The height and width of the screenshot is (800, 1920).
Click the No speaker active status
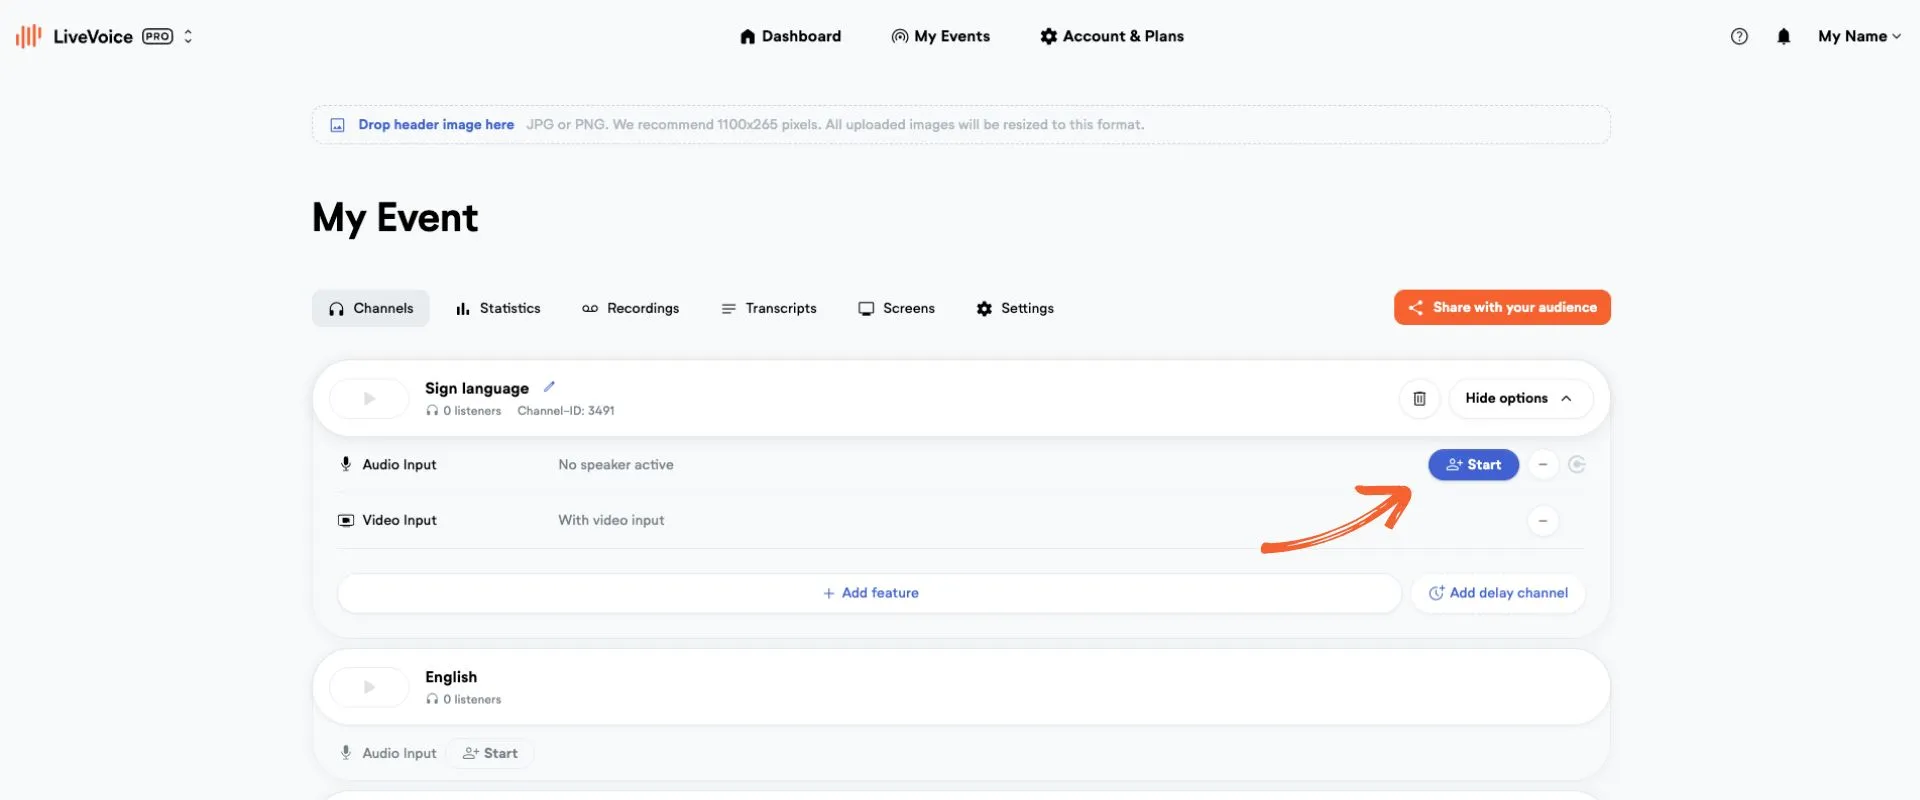coord(616,465)
